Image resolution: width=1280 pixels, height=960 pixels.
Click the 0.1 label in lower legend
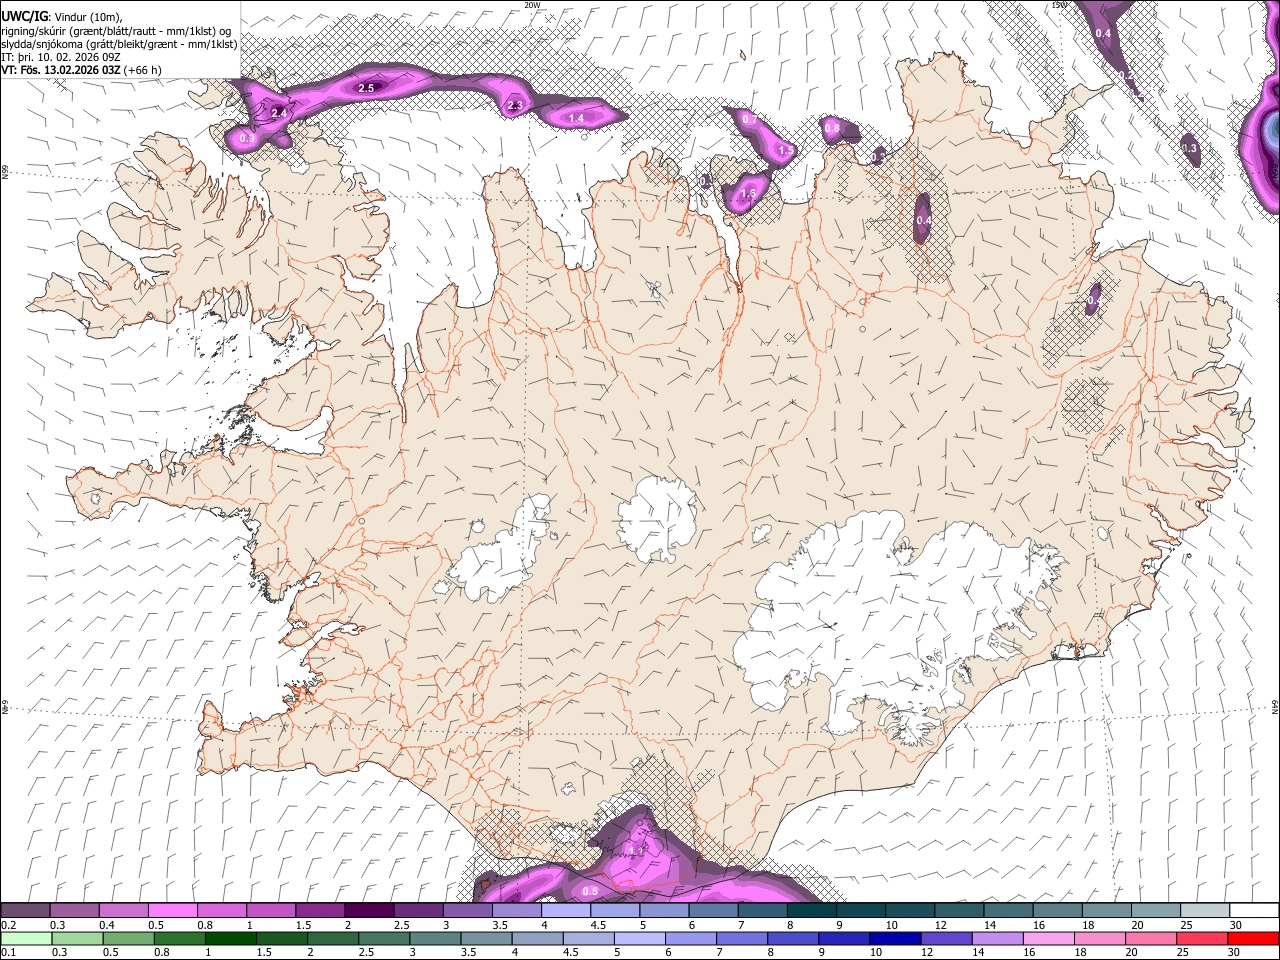point(8,953)
